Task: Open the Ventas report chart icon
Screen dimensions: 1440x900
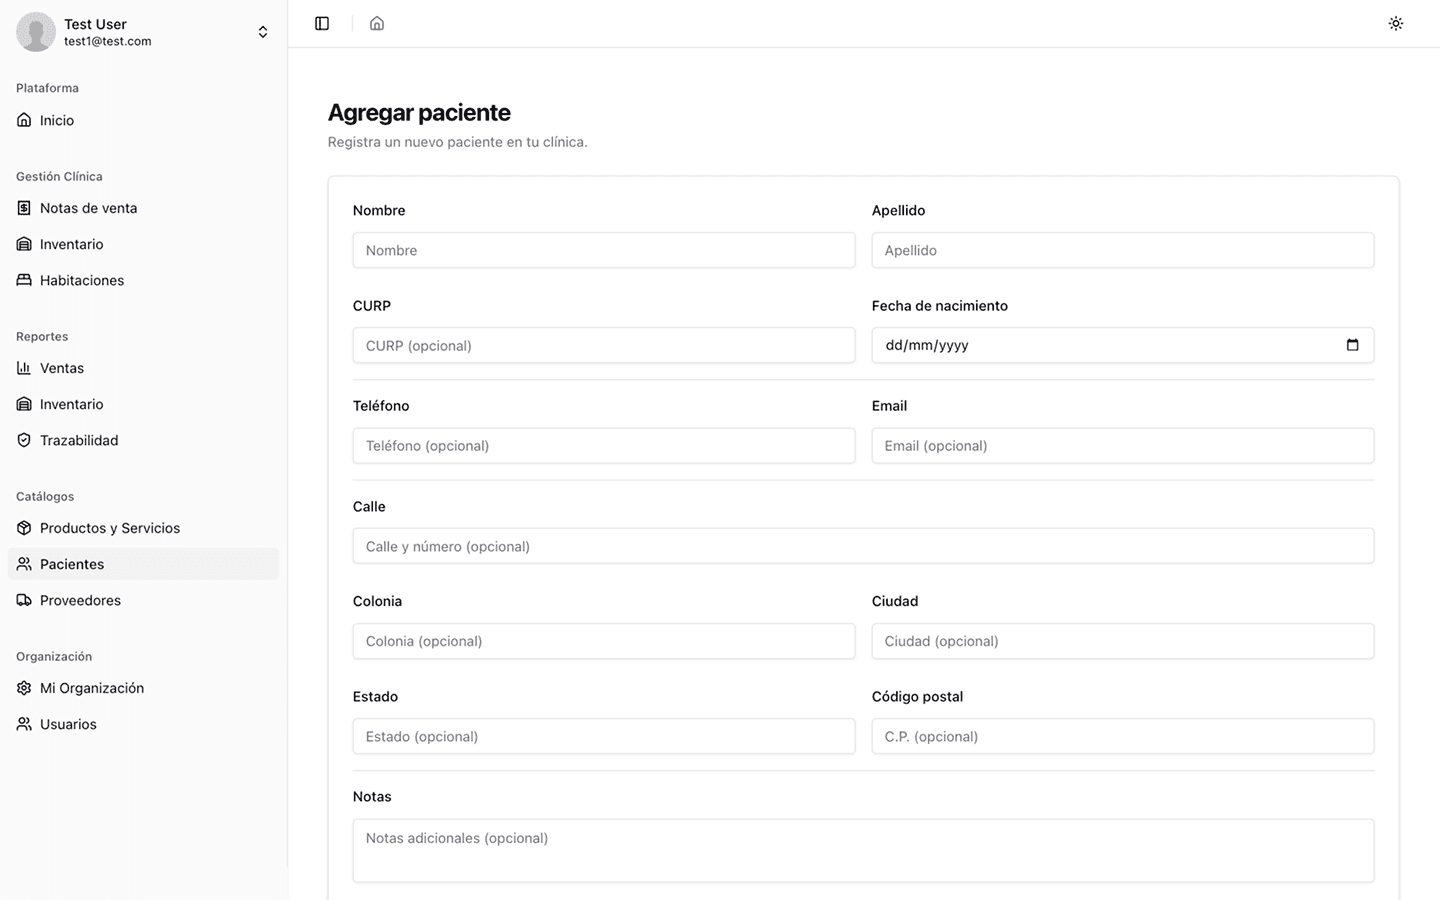Action: (x=24, y=368)
